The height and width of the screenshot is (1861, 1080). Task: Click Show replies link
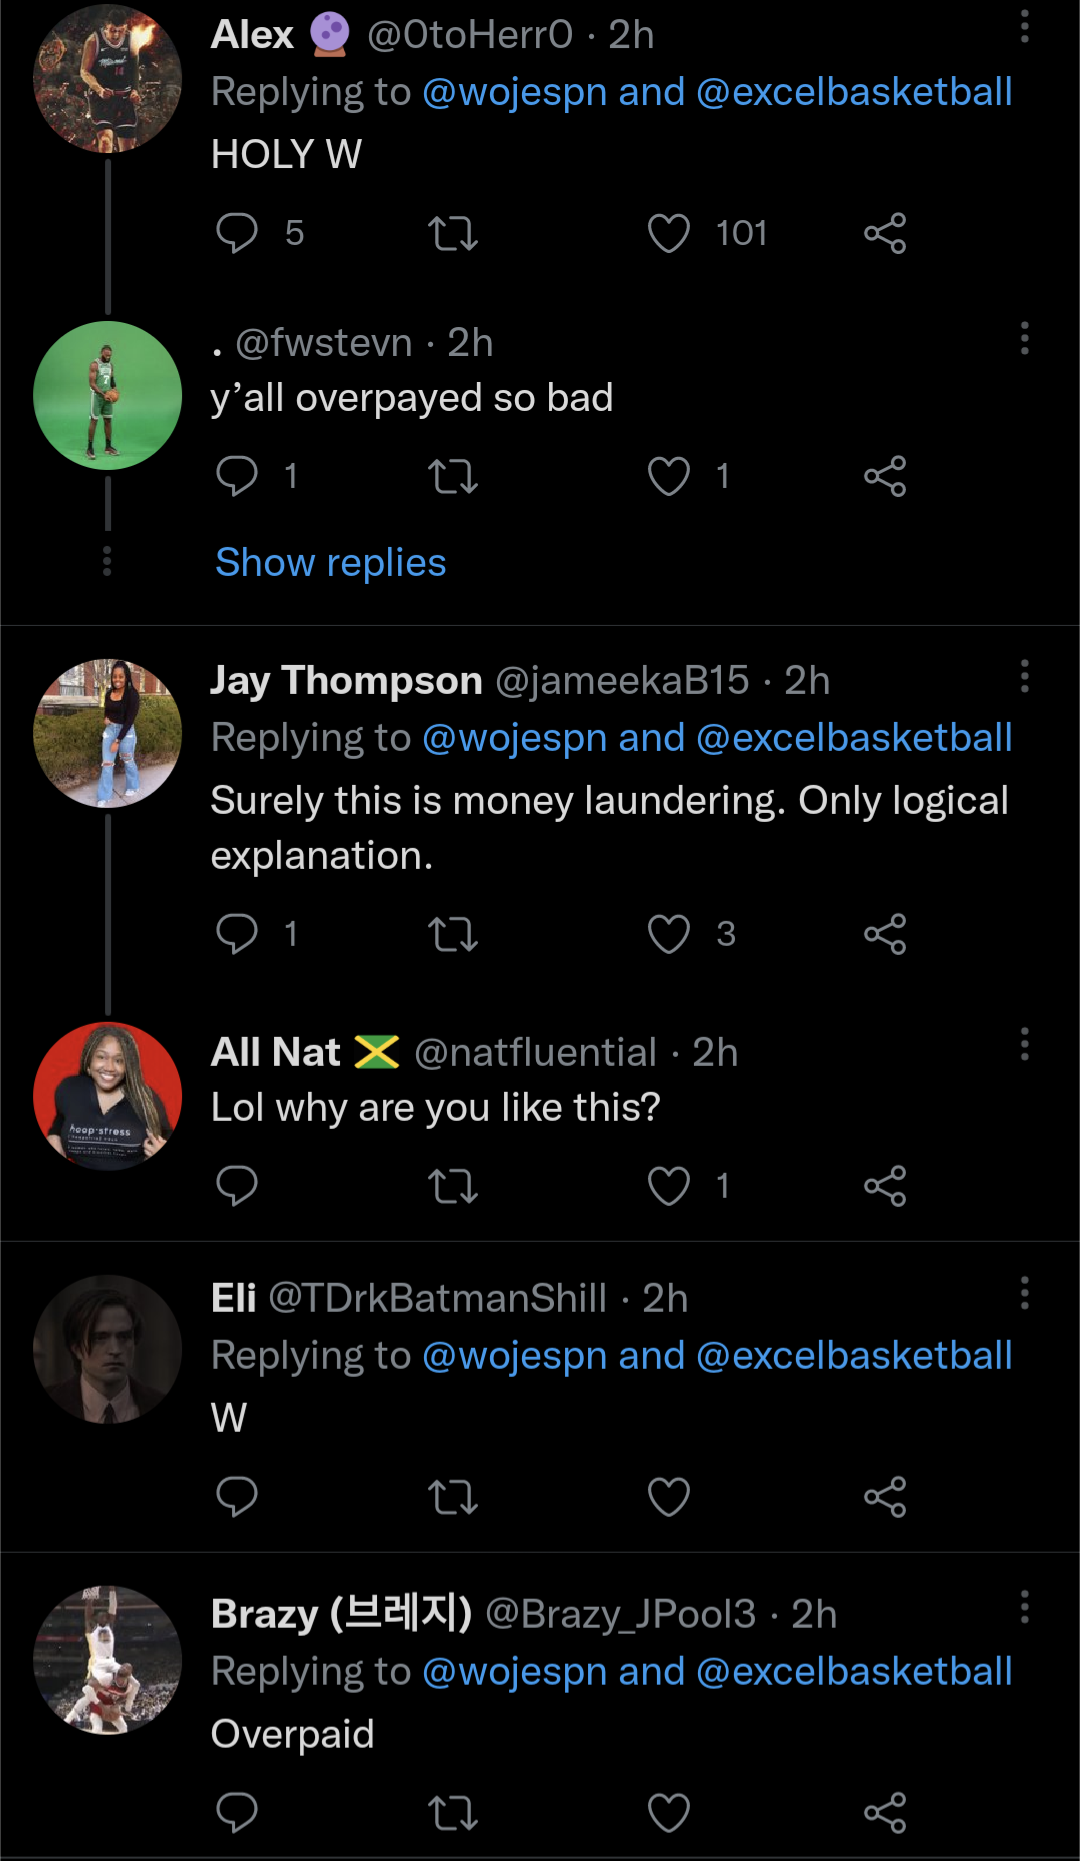pyautogui.click(x=331, y=563)
